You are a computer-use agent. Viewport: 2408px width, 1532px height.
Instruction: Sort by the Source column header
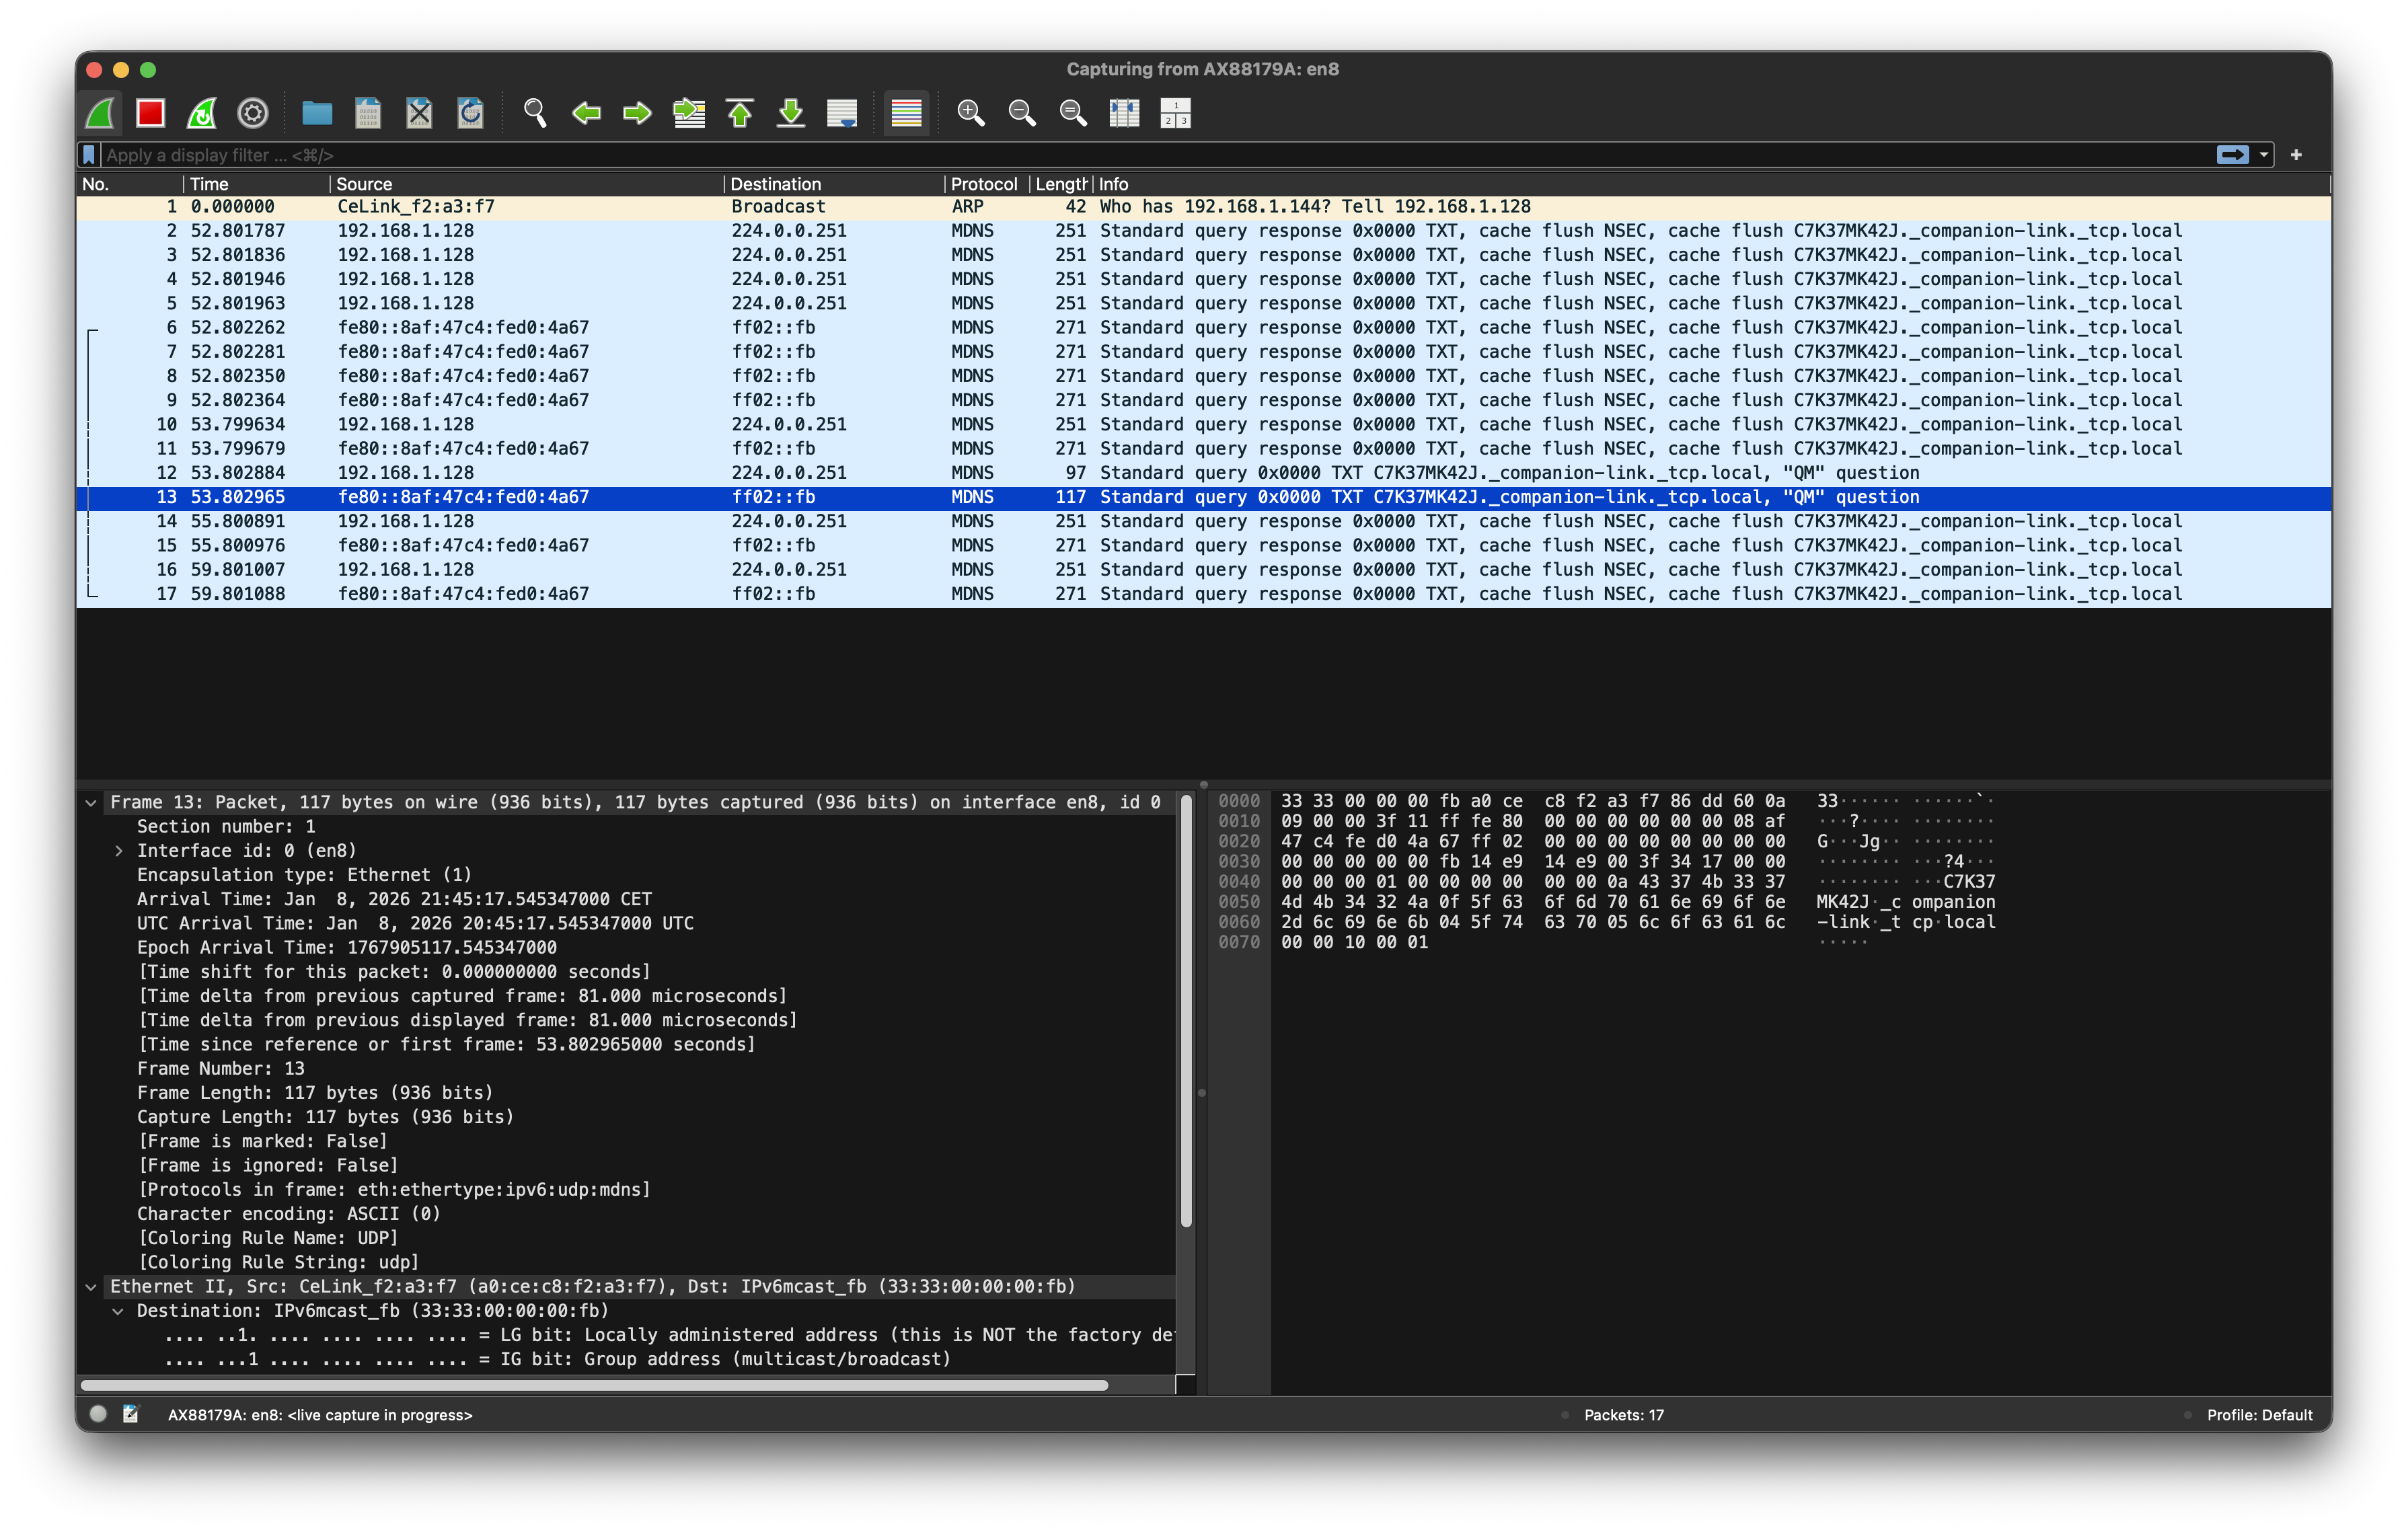click(364, 184)
